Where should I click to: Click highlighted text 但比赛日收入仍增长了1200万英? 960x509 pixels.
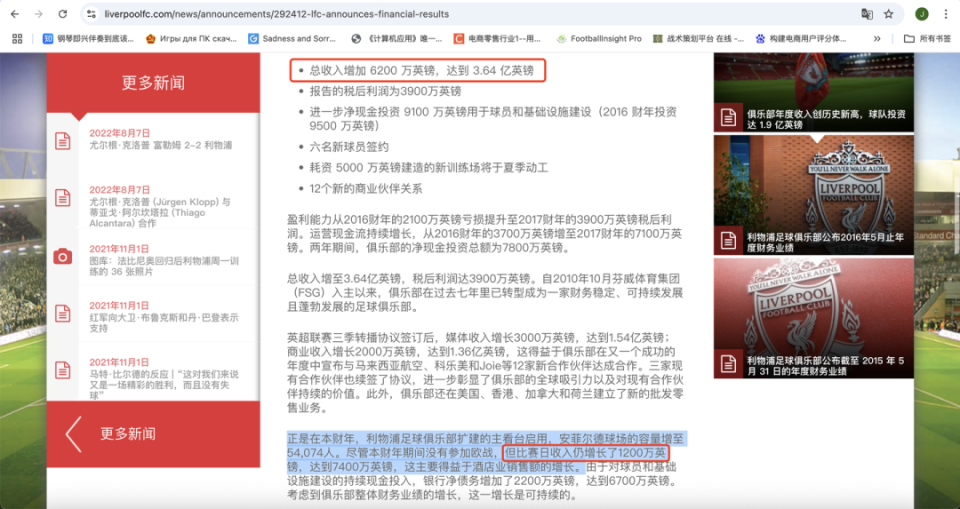point(585,453)
